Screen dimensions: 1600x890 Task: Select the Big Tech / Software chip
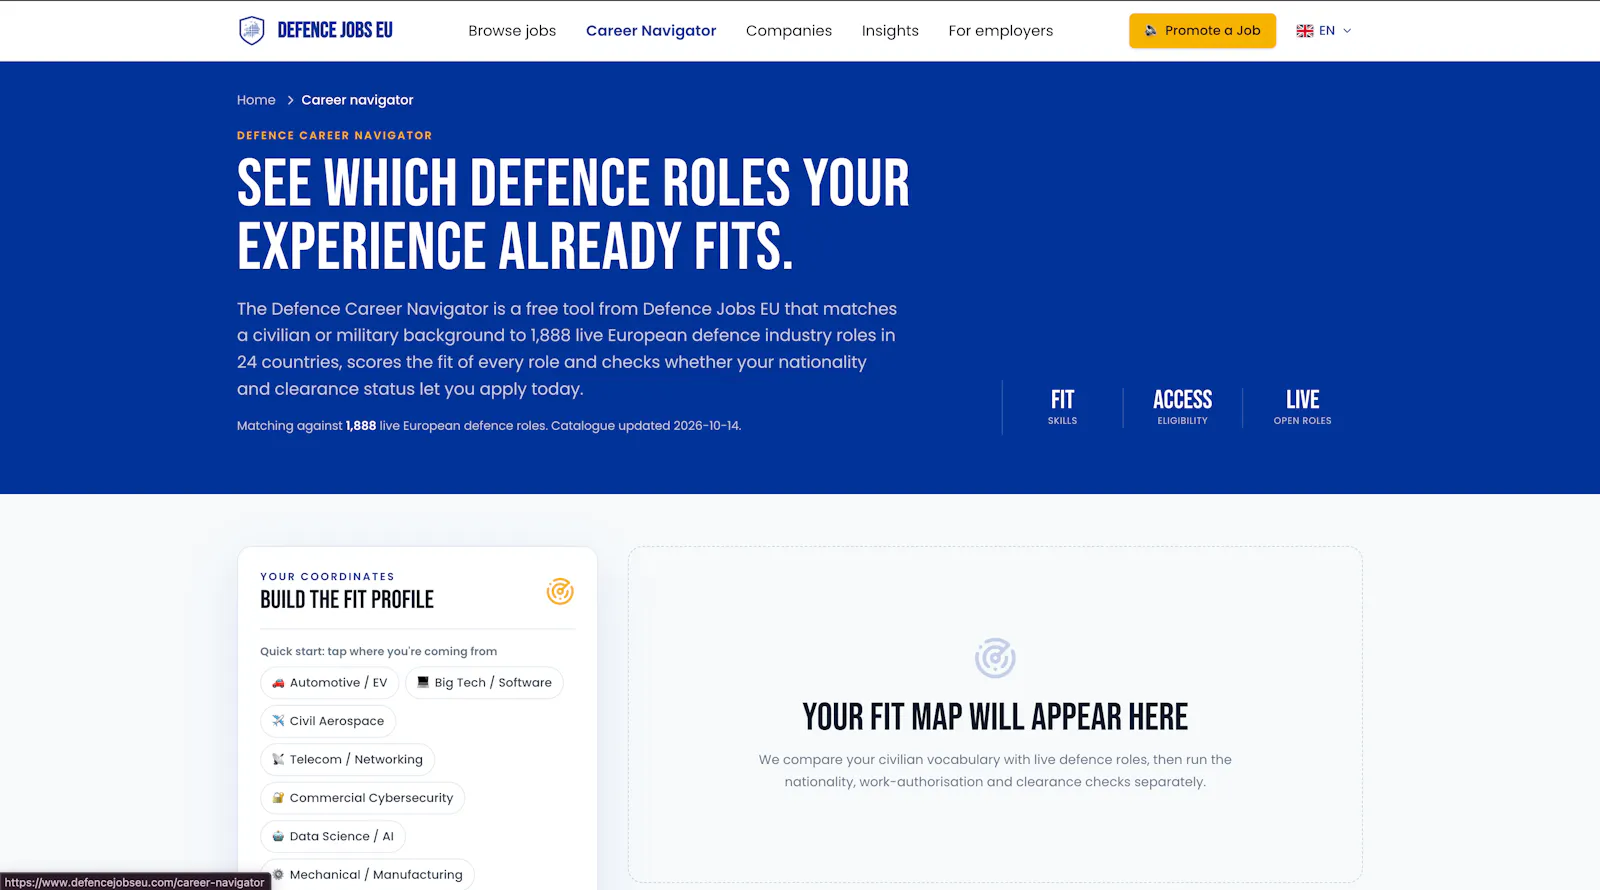click(x=484, y=683)
